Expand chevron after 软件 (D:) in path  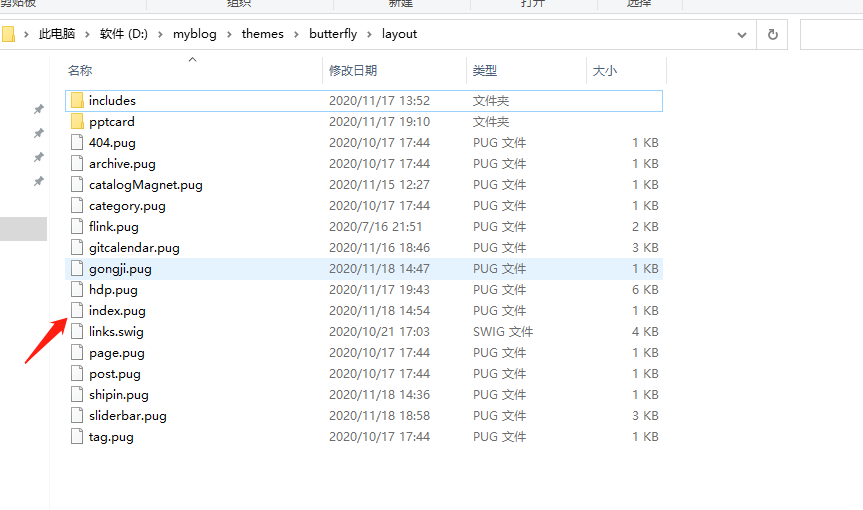(160, 34)
